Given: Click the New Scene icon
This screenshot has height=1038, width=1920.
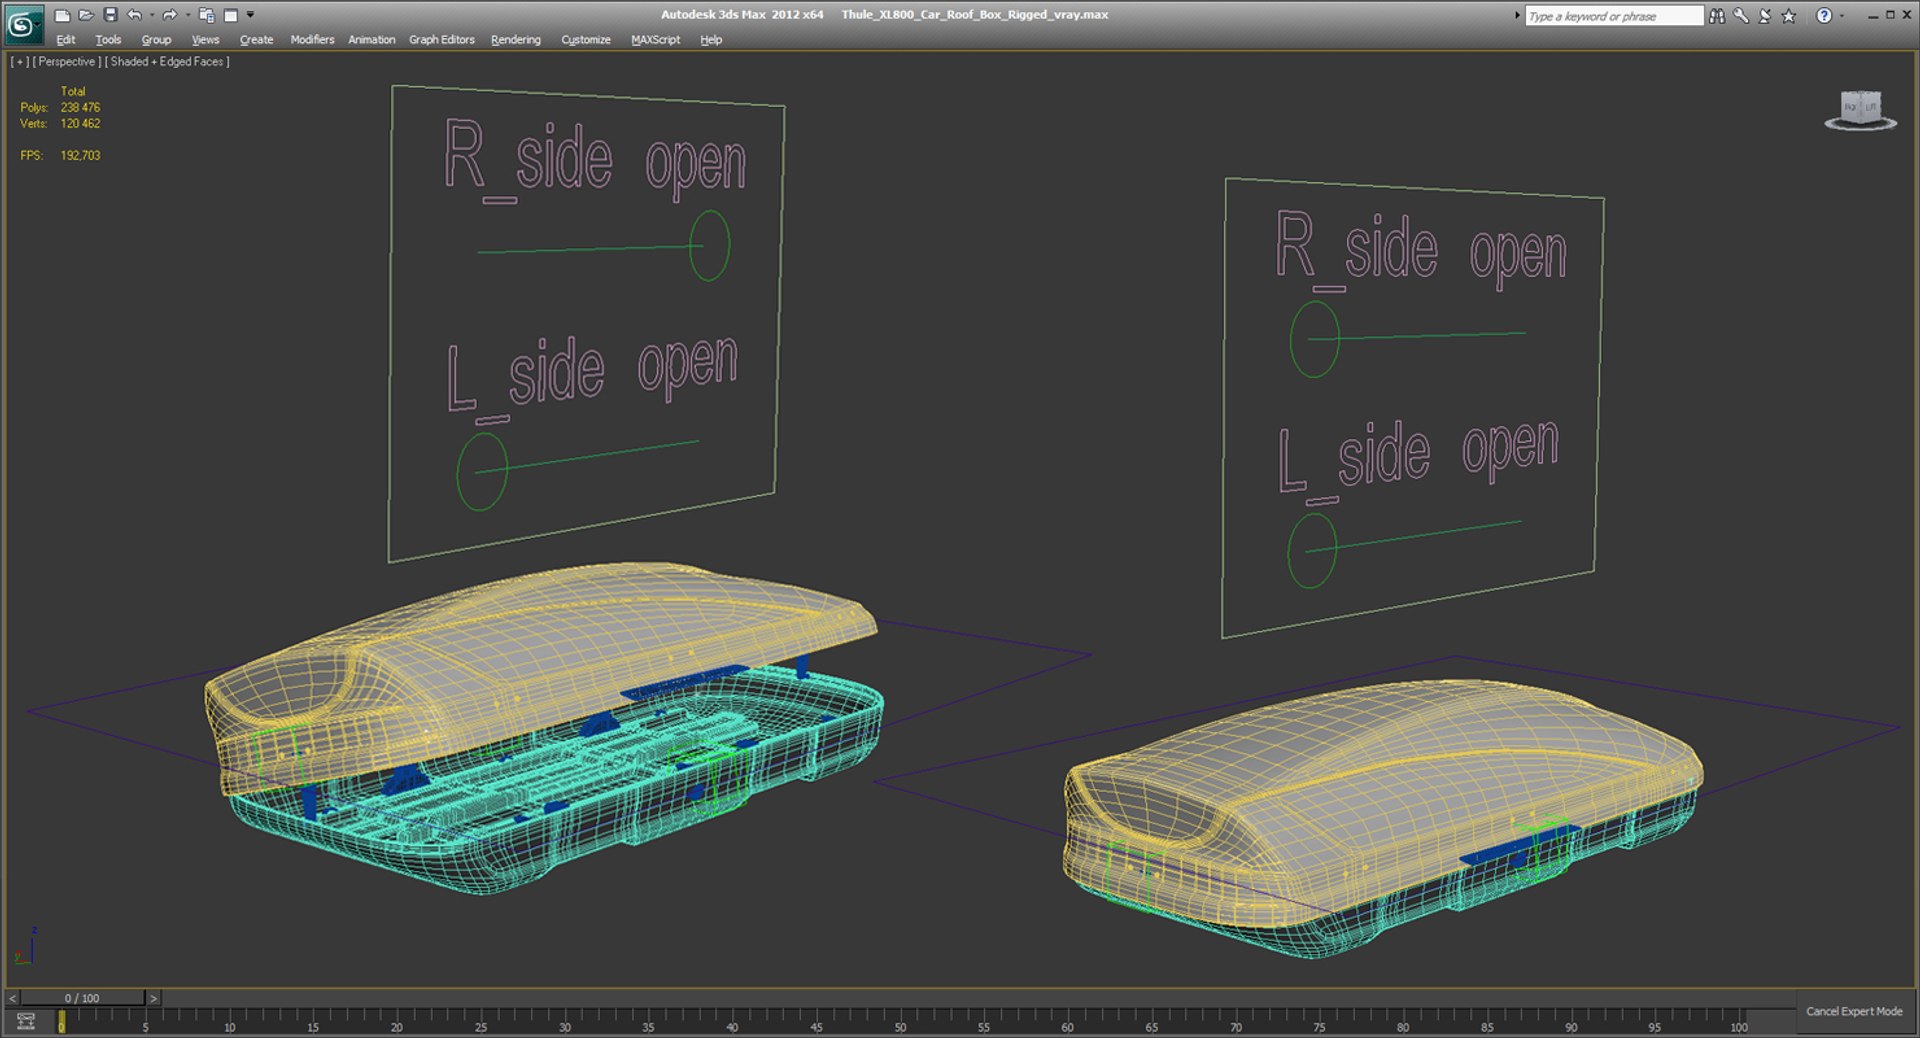Looking at the screenshot, I should (x=62, y=15).
